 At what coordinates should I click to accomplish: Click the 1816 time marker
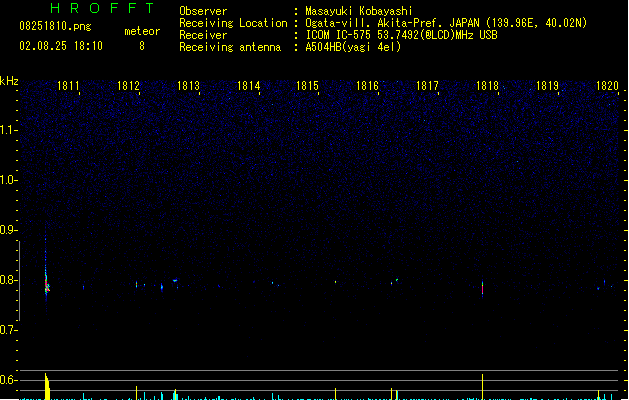point(367,86)
